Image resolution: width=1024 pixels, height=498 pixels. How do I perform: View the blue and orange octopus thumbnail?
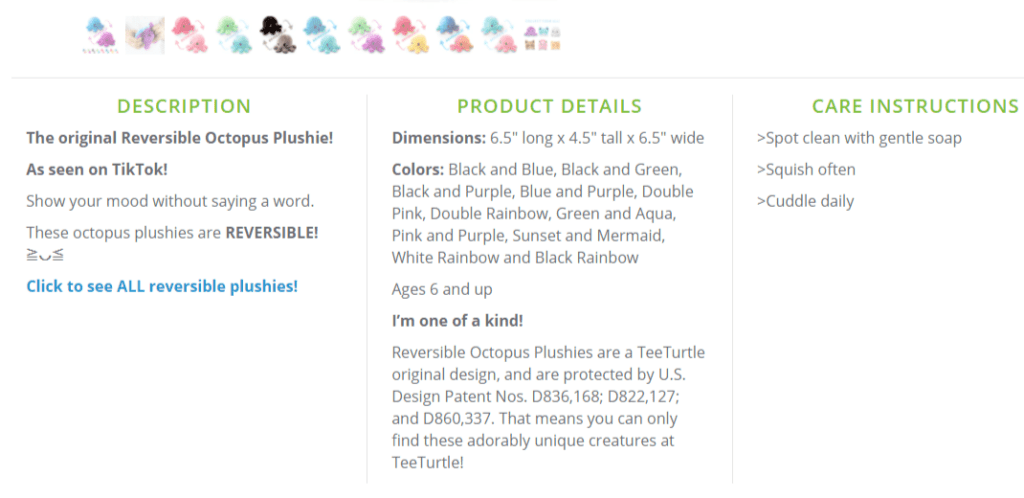[x=453, y=35]
